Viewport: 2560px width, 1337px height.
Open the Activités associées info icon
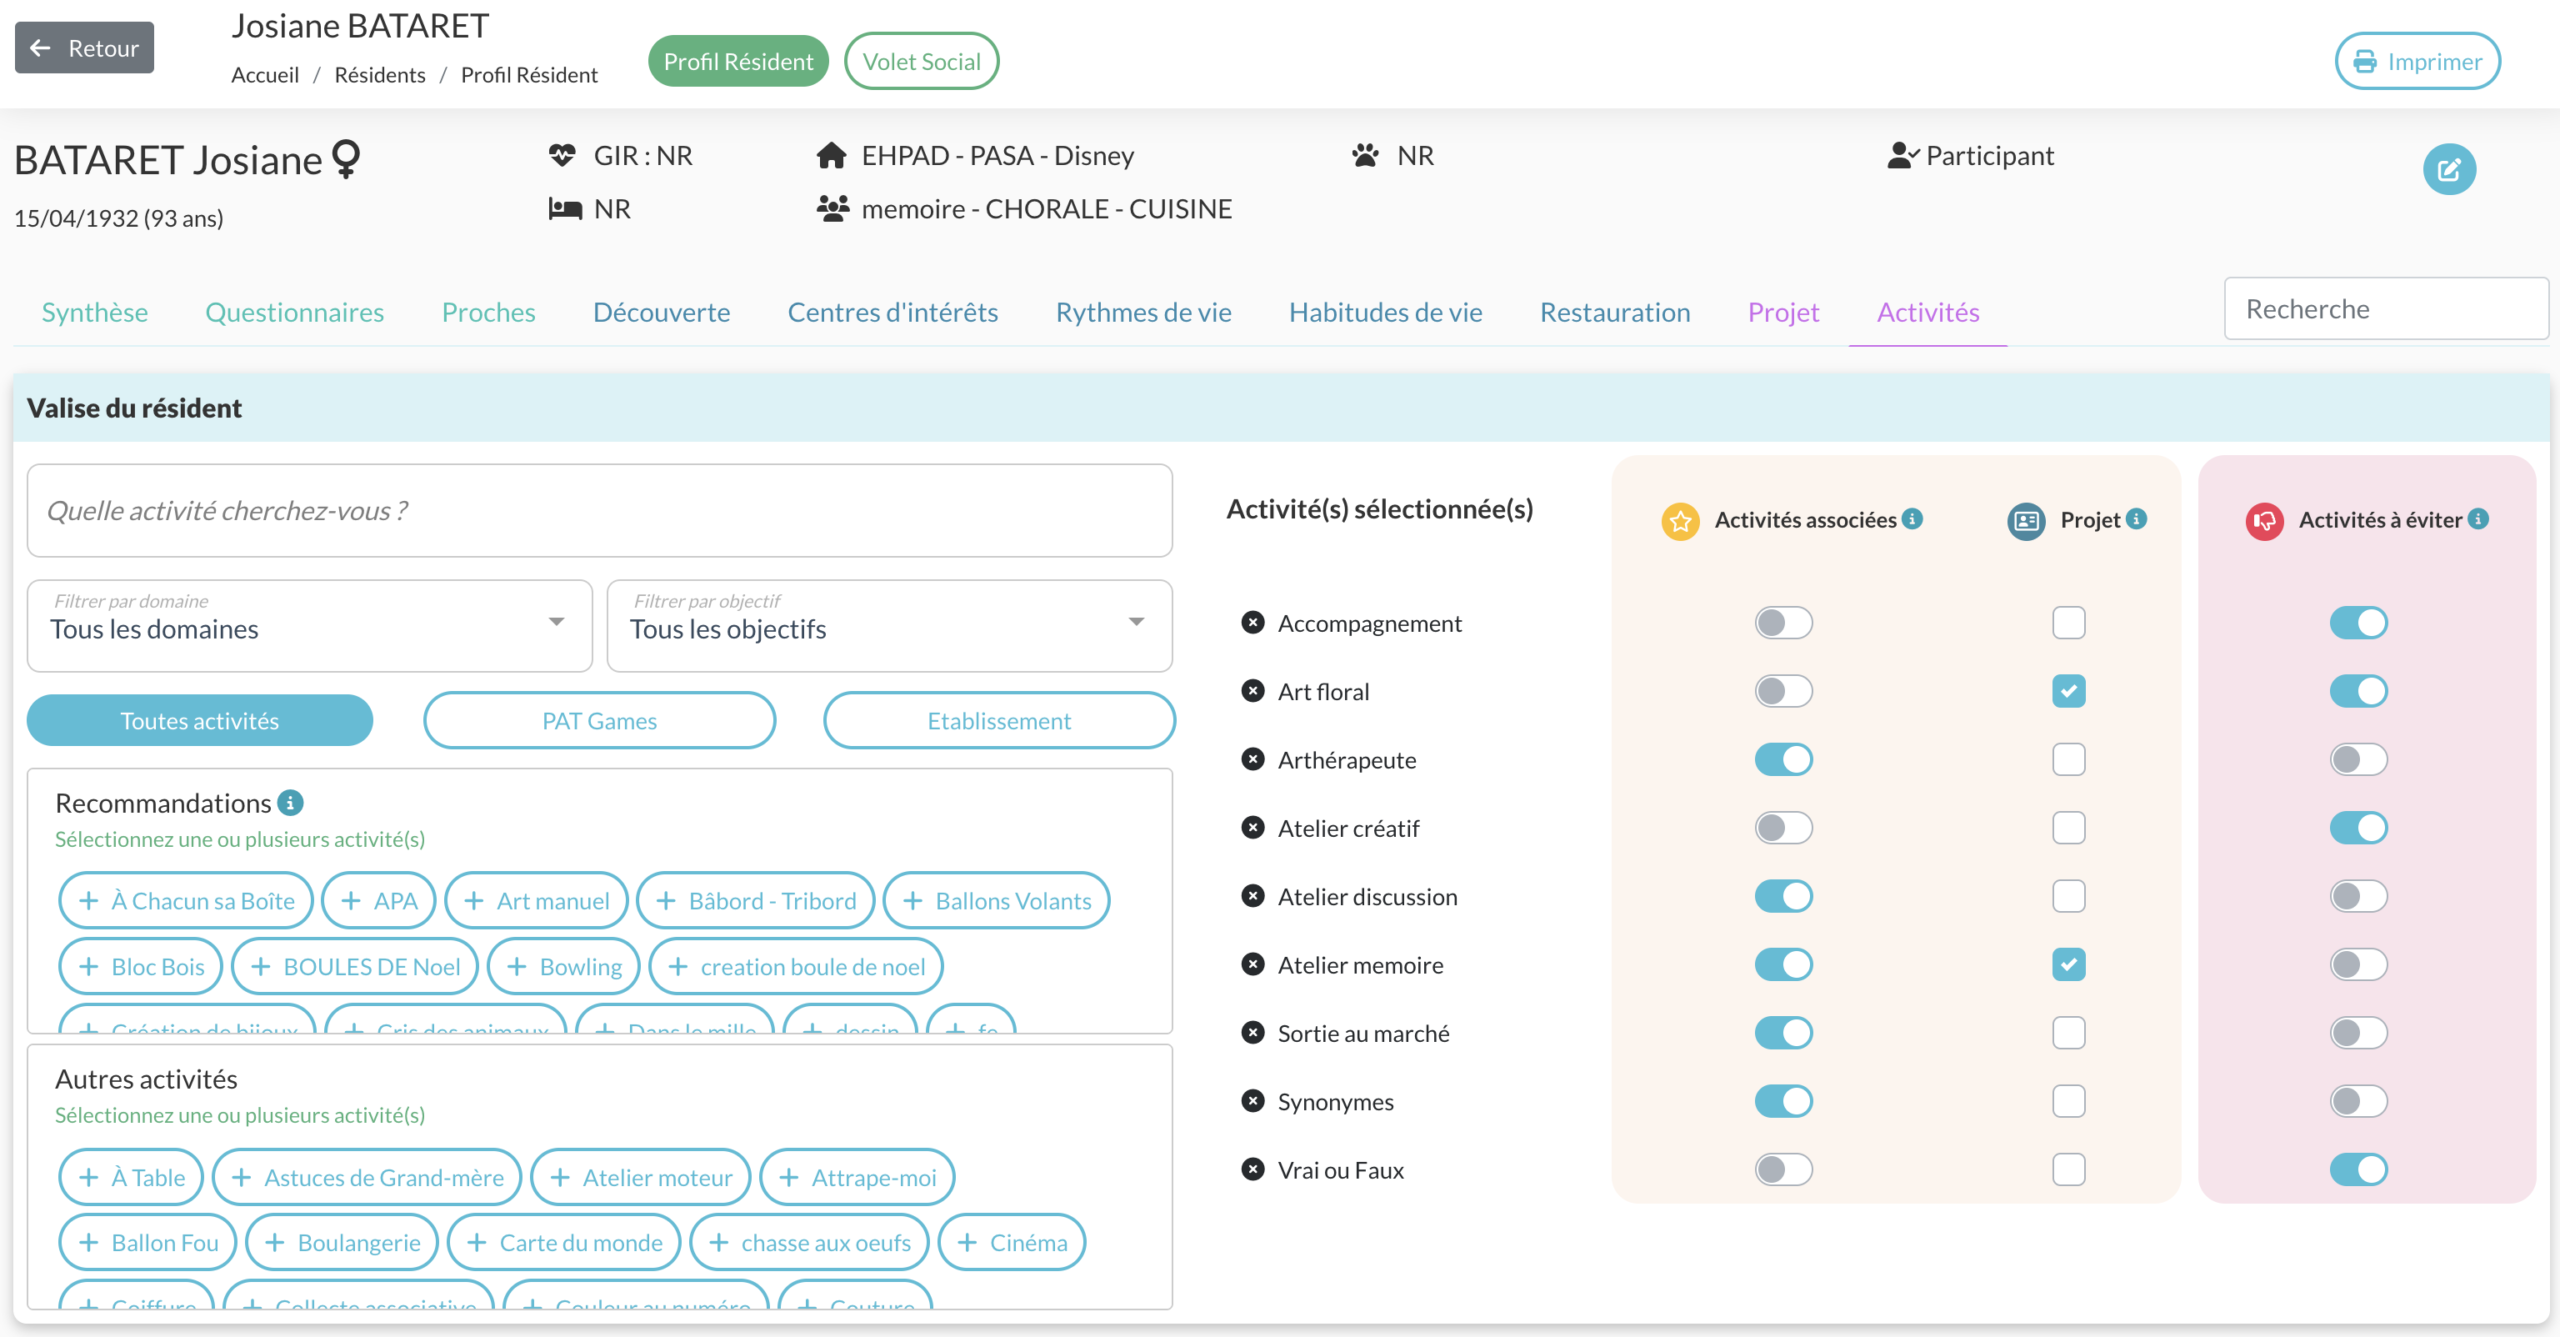click(x=1912, y=519)
